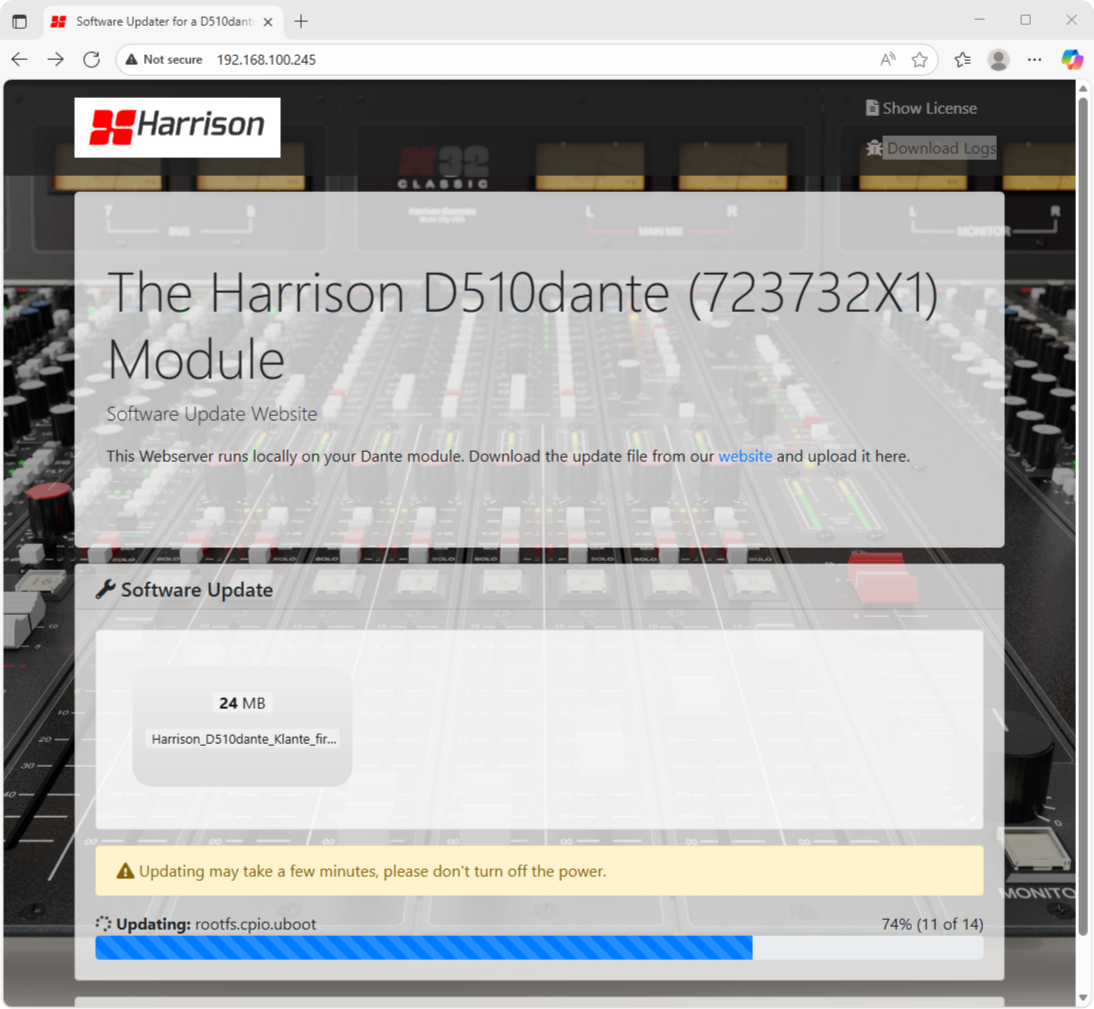This screenshot has width=1094, height=1009.
Task: Activate the Read aloud icon
Action: coord(887,59)
